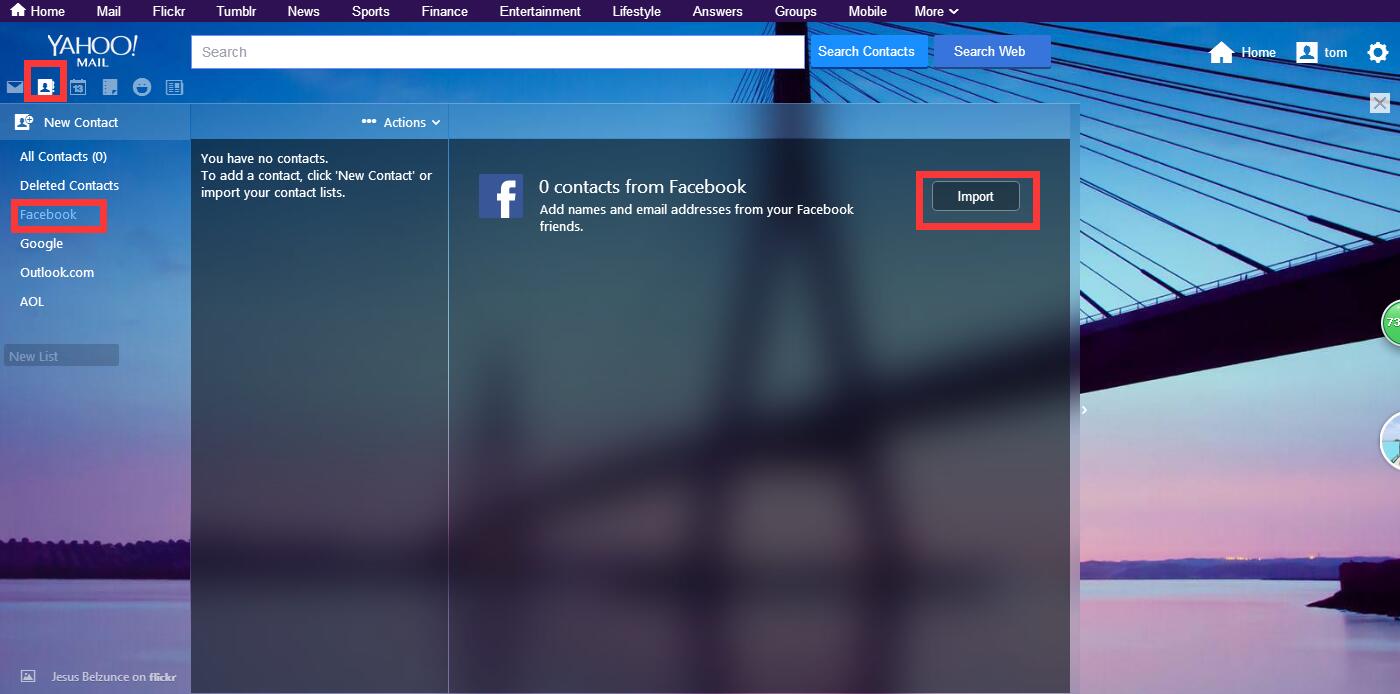
Task: Open the settings gear icon
Action: point(1378,52)
